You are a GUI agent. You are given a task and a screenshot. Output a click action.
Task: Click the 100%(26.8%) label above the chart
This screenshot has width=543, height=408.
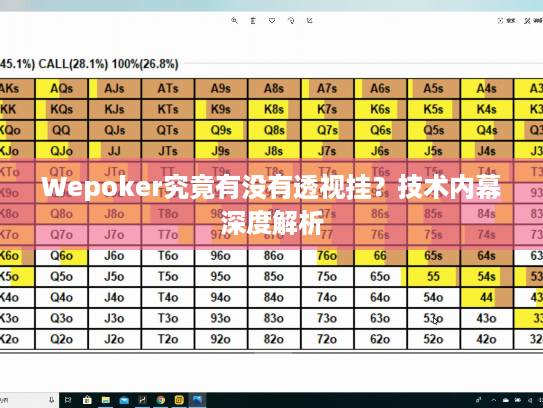[x=145, y=64]
